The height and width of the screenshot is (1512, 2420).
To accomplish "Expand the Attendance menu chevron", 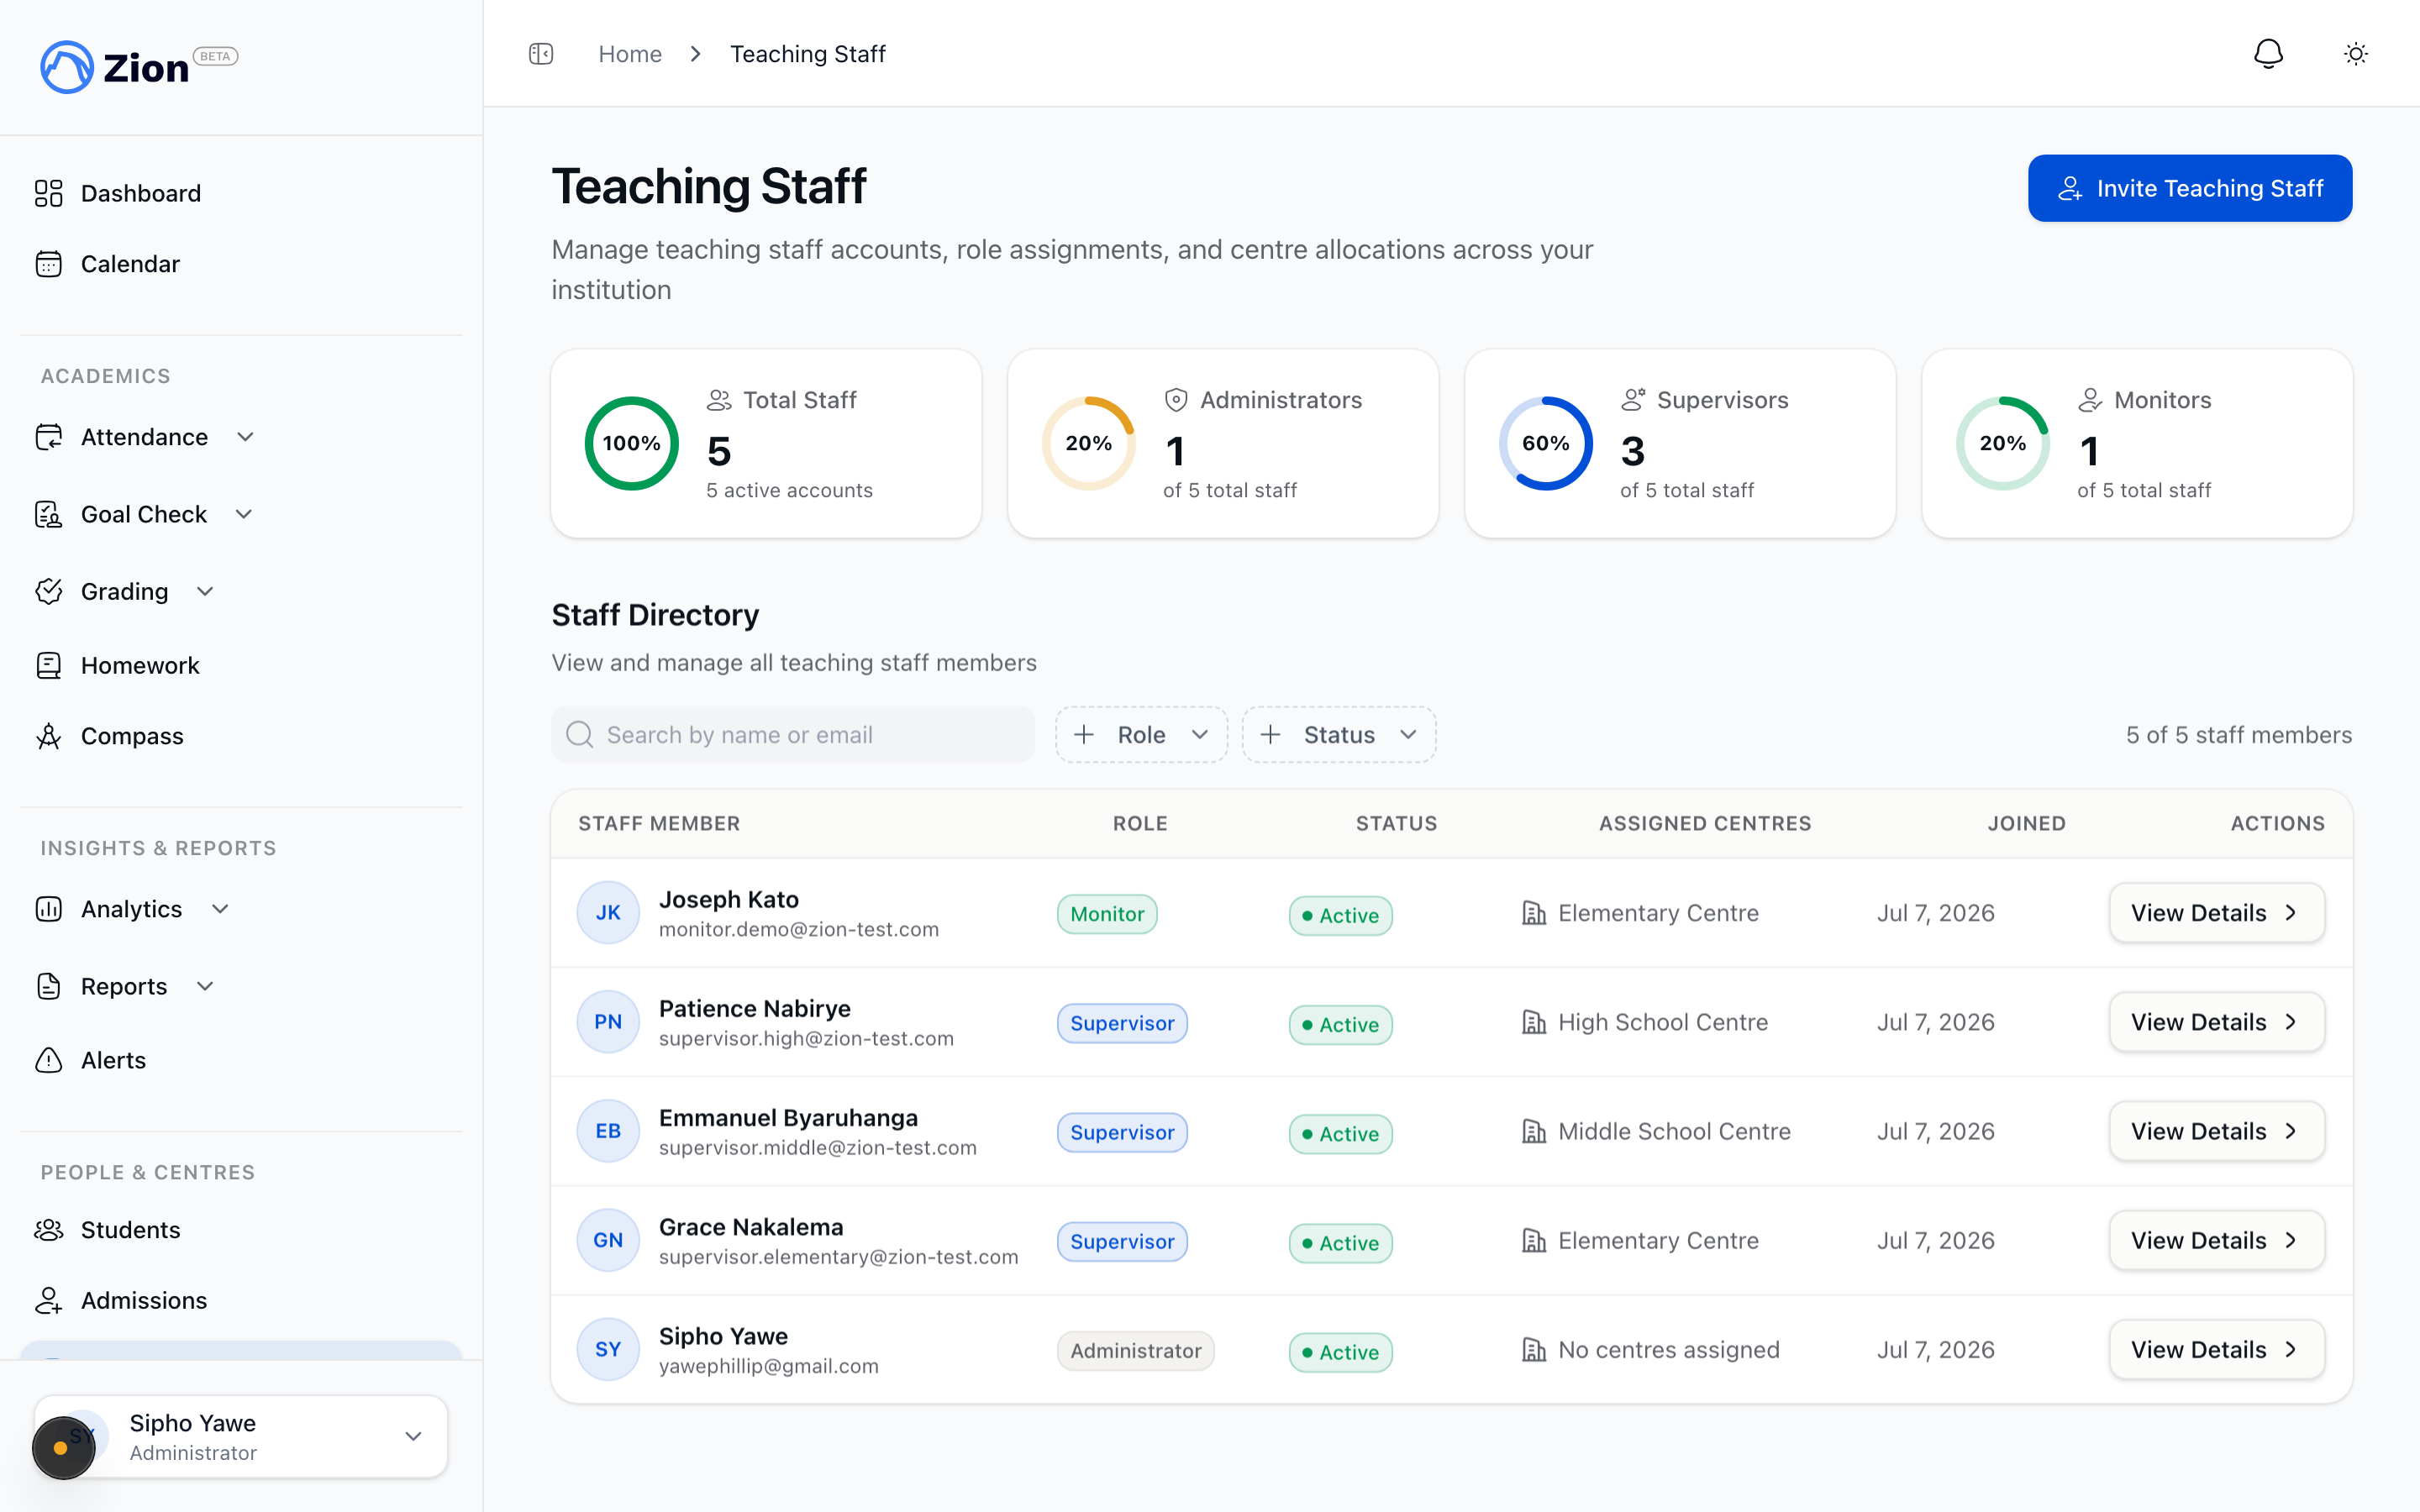I will click(x=245, y=437).
